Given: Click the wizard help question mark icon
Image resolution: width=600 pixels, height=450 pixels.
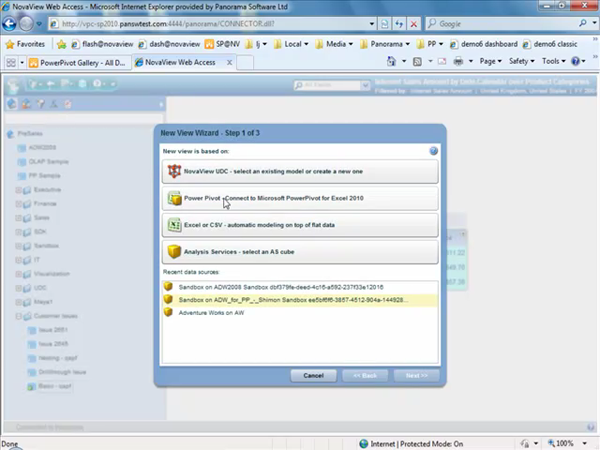Looking at the screenshot, I should click(434, 151).
